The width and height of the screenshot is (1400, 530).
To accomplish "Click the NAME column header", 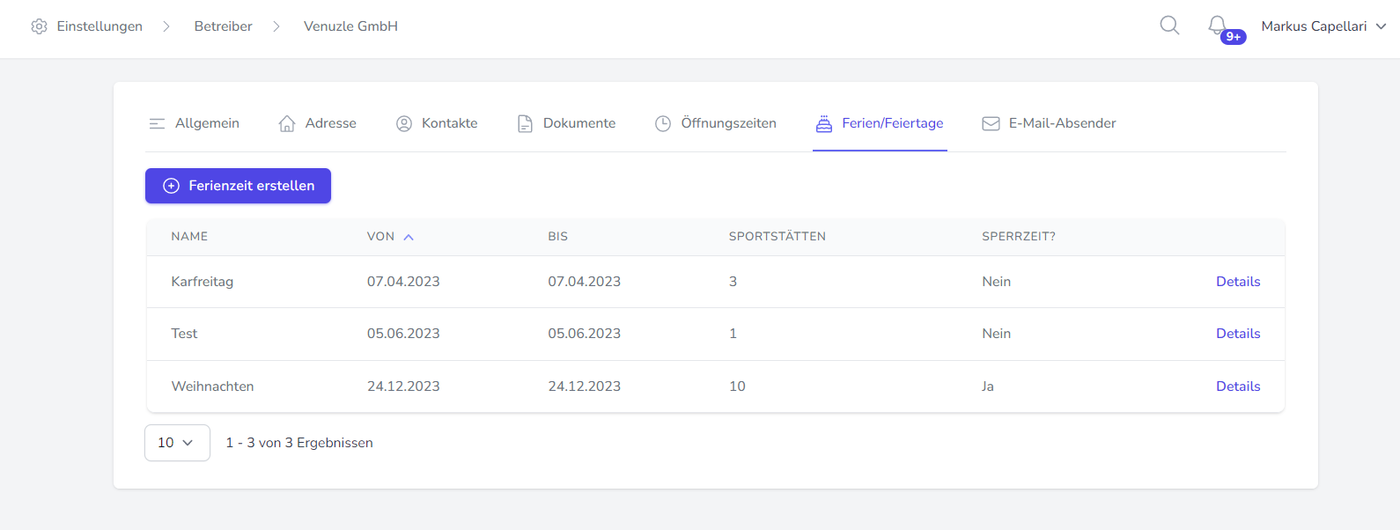I will [189, 237].
